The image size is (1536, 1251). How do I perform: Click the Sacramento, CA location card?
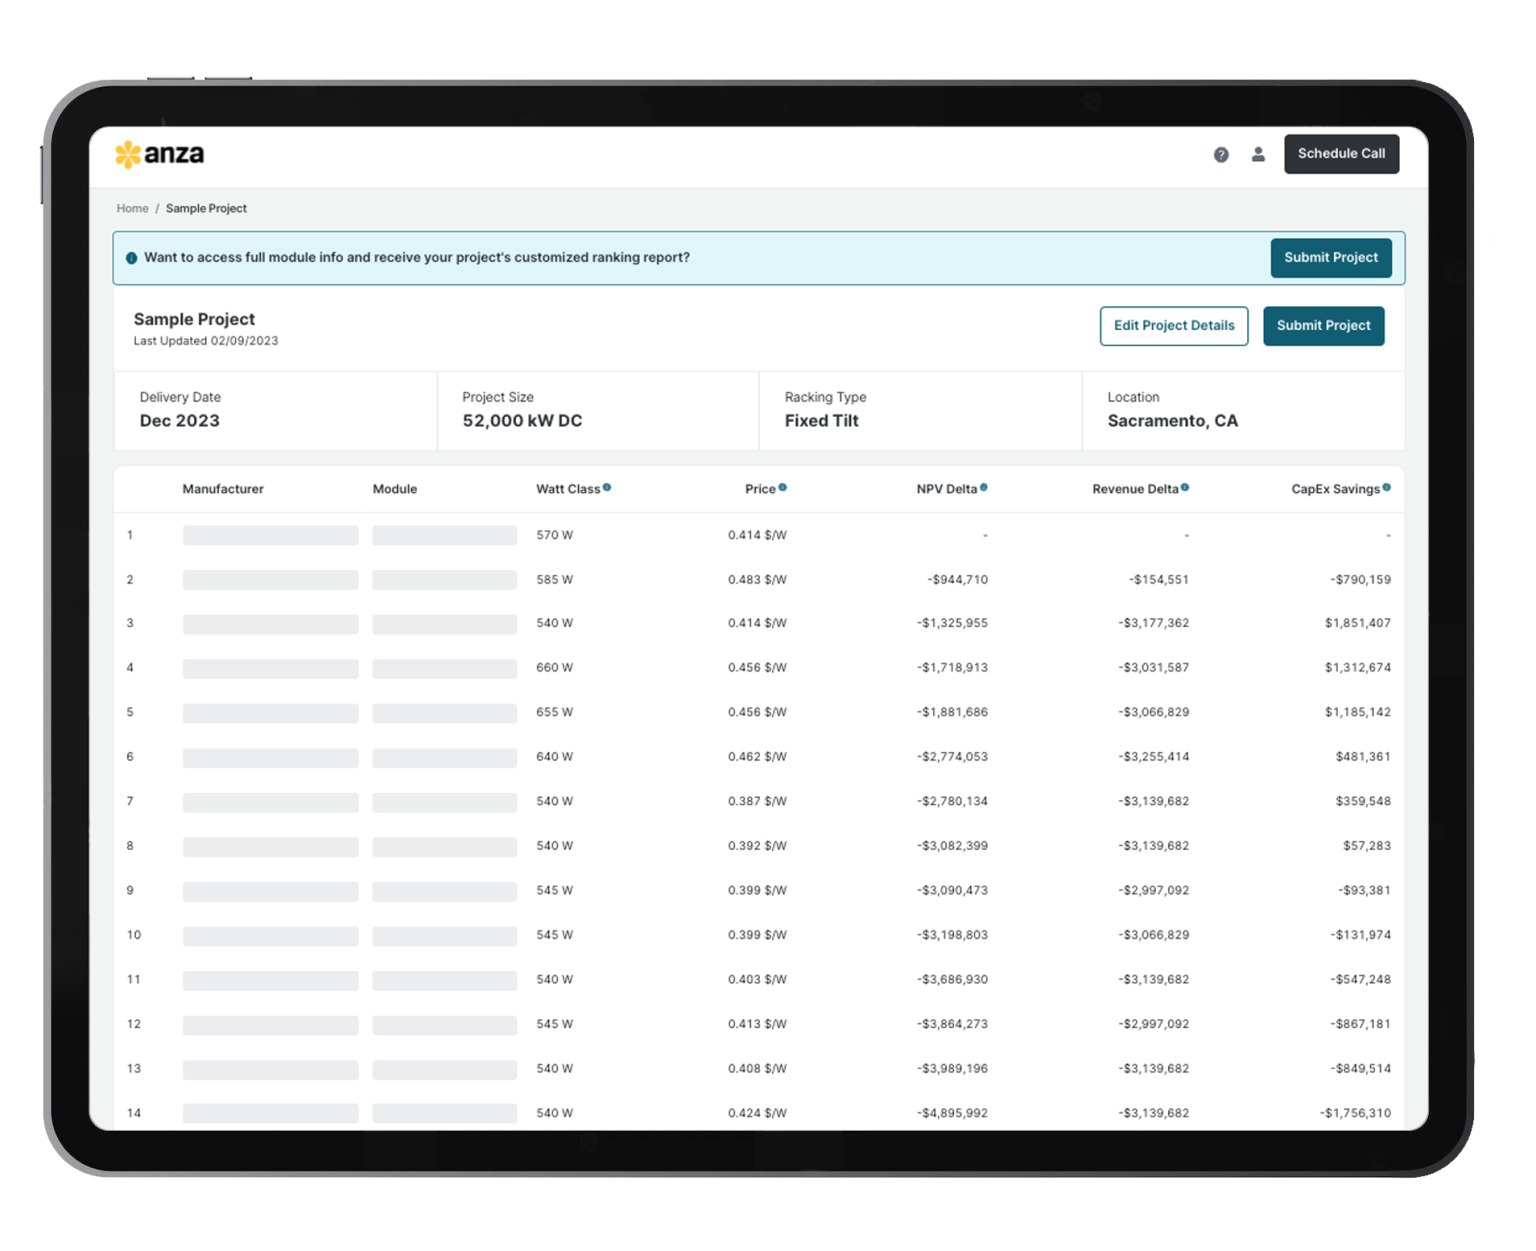tap(1242, 411)
